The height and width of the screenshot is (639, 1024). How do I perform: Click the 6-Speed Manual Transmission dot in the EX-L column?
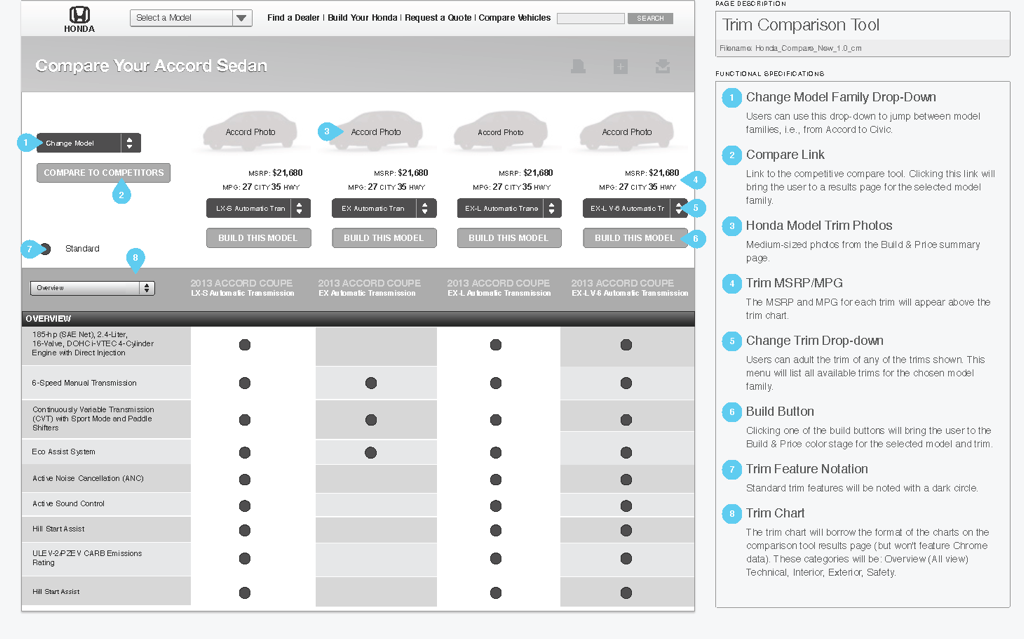(x=495, y=383)
